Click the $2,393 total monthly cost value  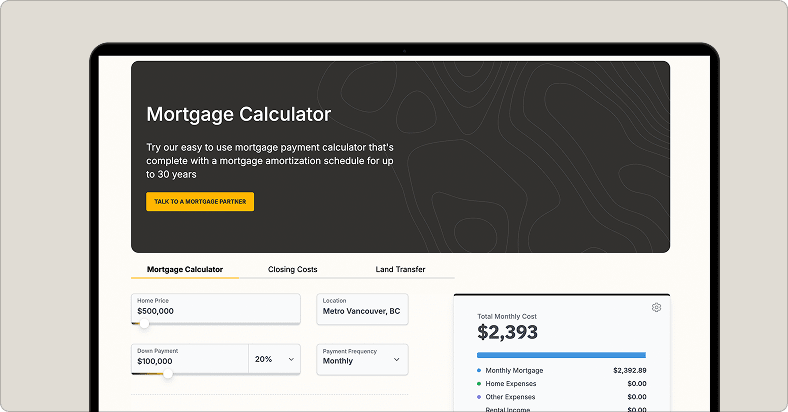pos(507,332)
